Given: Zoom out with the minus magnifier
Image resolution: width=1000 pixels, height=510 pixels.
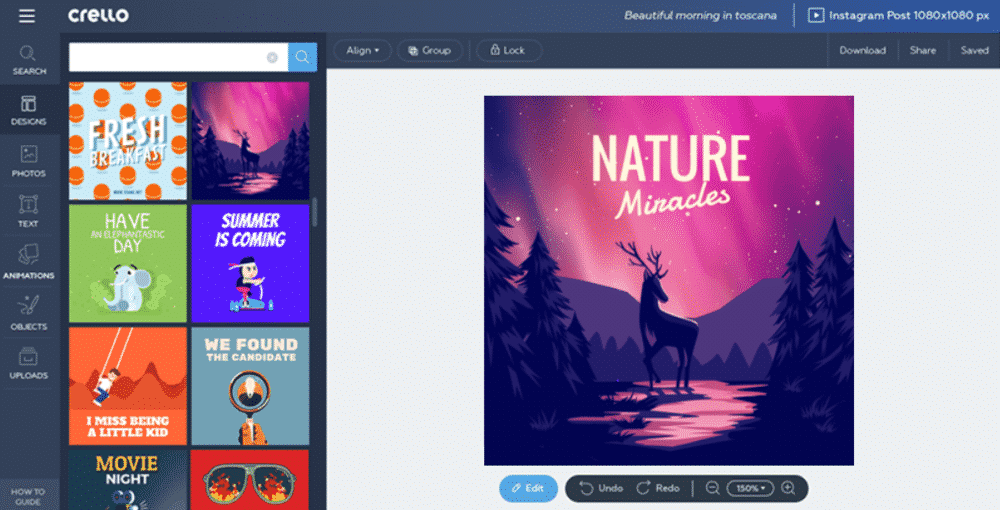Looking at the screenshot, I should 712,488.
